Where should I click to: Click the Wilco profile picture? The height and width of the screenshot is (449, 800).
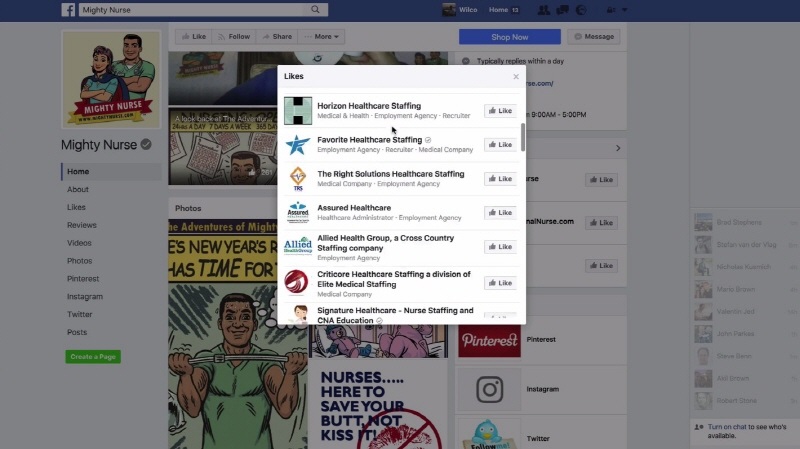(449, 10)
